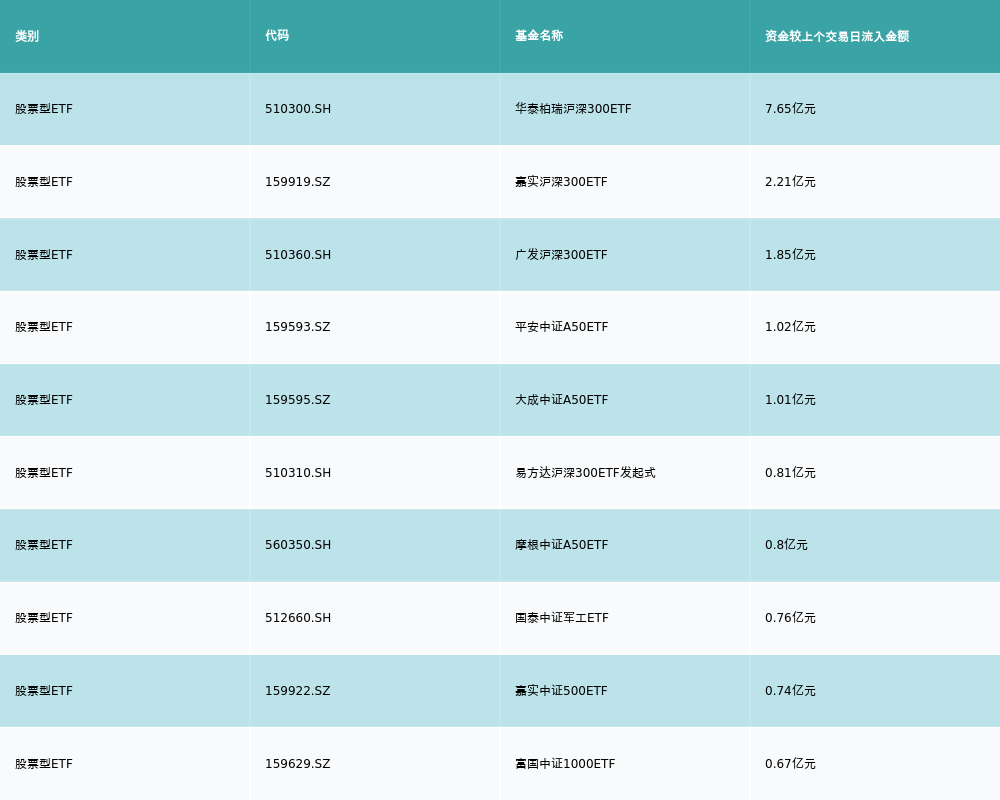
Task: Click 股票型ETF in the 512660.SH row
Action: (x=44, y=618)
